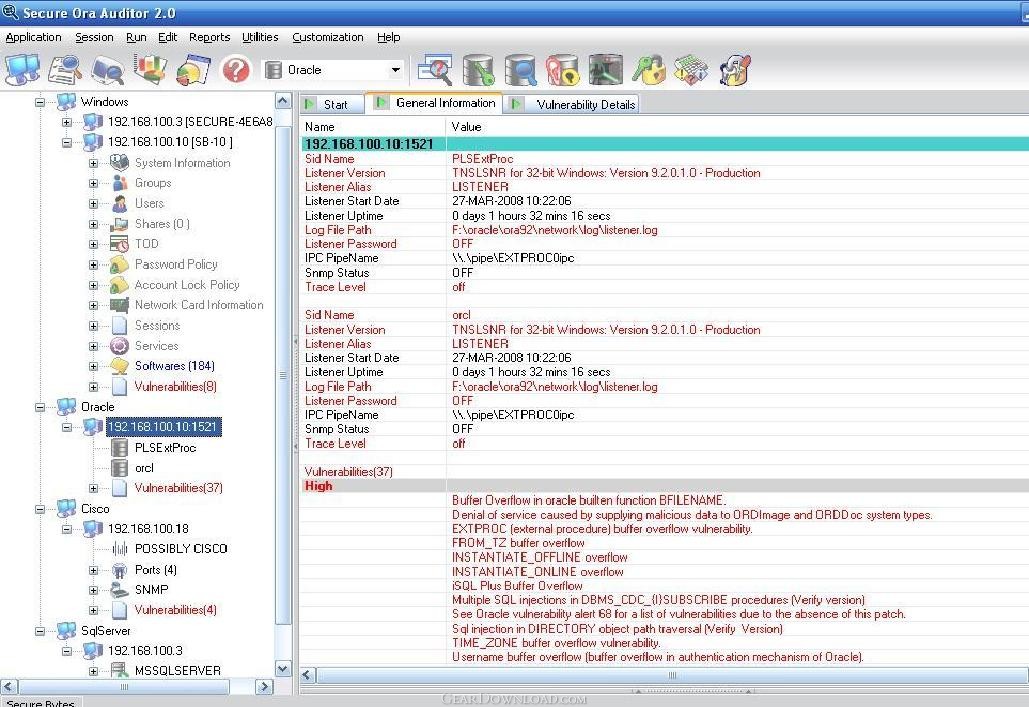Click the bar chart reports toolbar icon

(150, 70)
